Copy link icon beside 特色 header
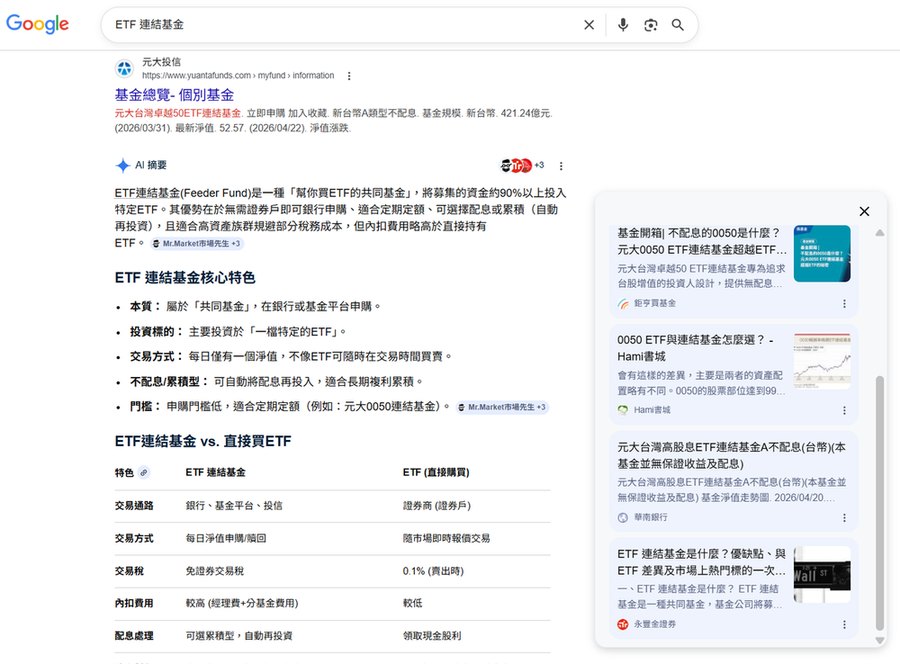The height and width of the screenshot is (664, 900). [144, 472]
